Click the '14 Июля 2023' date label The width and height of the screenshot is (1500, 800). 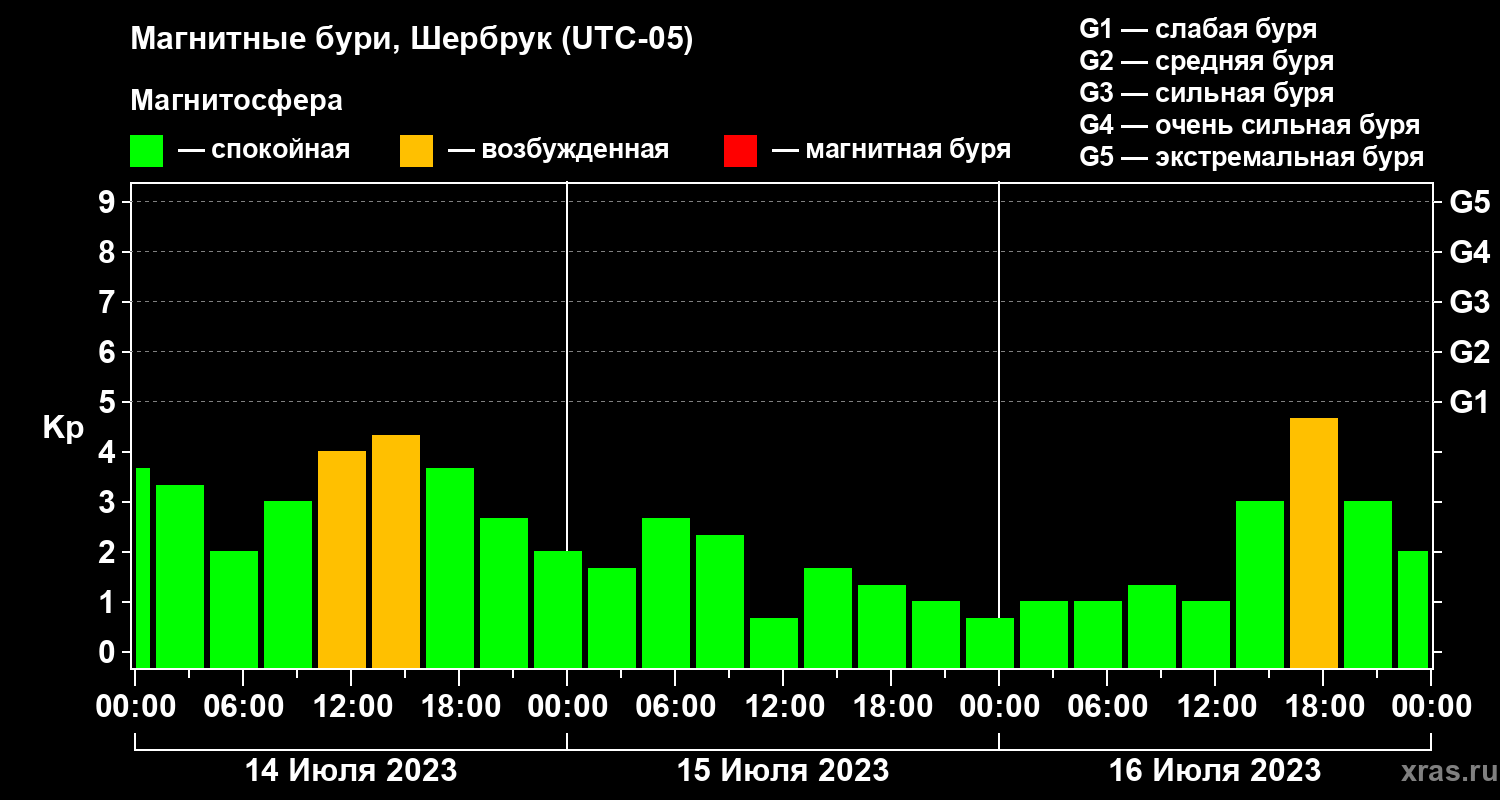[351, 771]
